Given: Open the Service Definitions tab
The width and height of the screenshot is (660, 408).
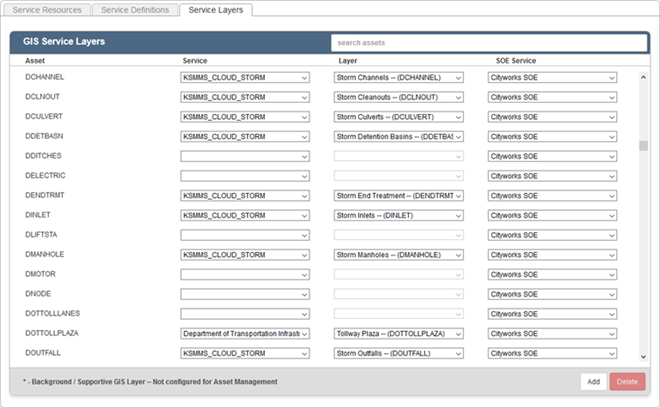Looking at the screenshot, I should pyautogui.click(x=135, y=9).
